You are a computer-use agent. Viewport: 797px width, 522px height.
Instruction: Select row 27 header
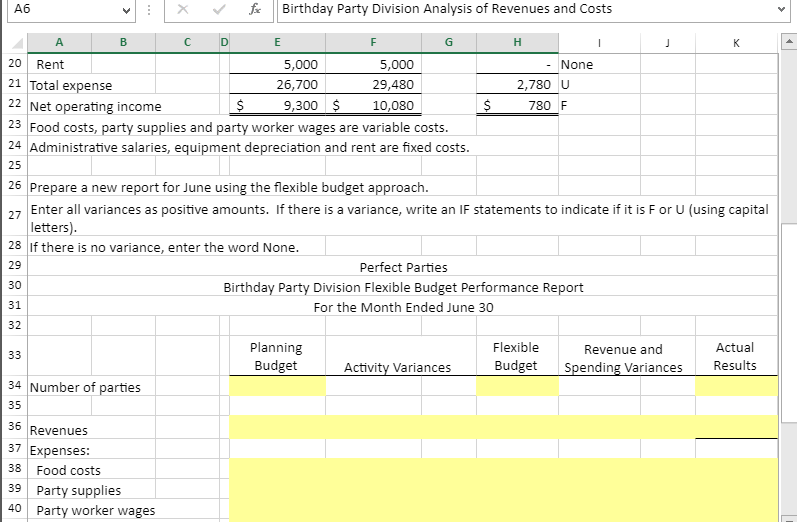tap(15, 216)
